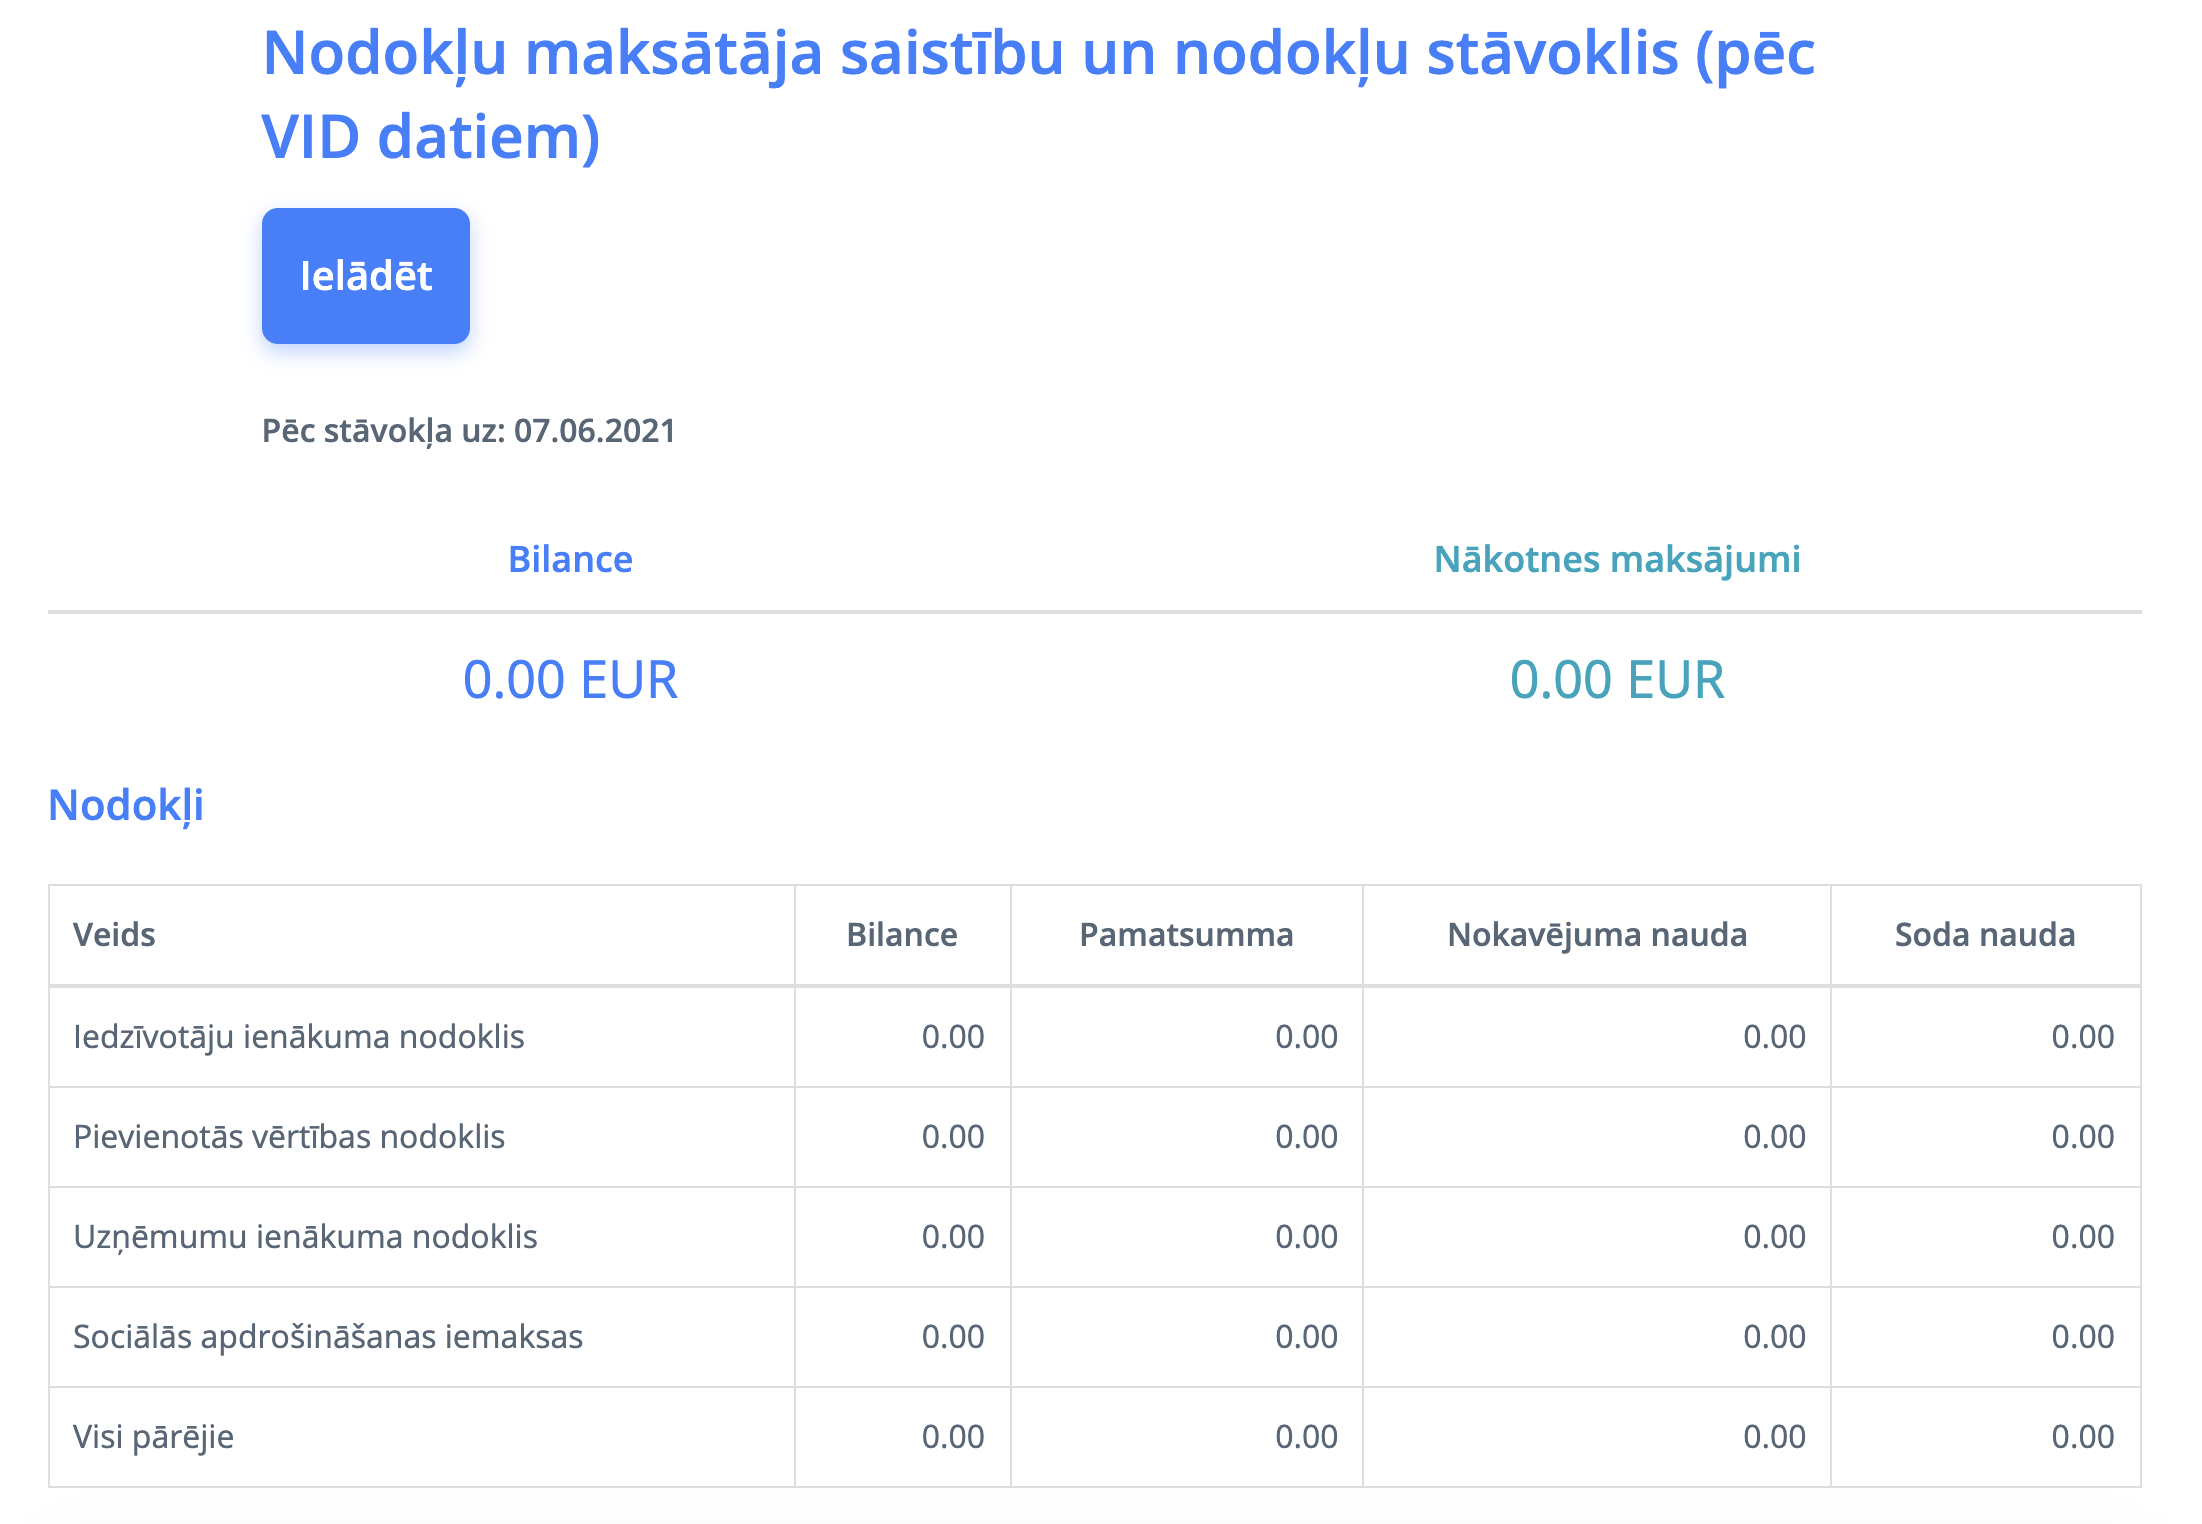The image size is (2202, 1524).
Task: Click the Pamatsumma column header
Action: click(1186, 935)
